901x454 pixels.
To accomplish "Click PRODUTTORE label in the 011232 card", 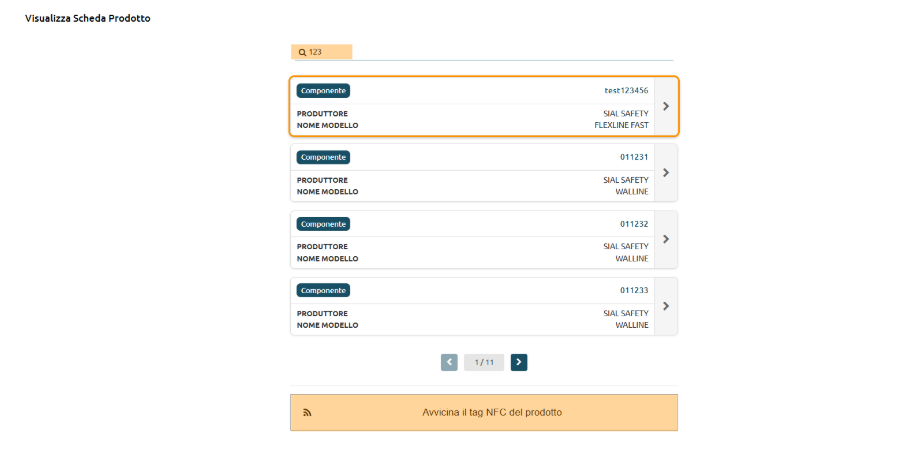I will [322, 247].
